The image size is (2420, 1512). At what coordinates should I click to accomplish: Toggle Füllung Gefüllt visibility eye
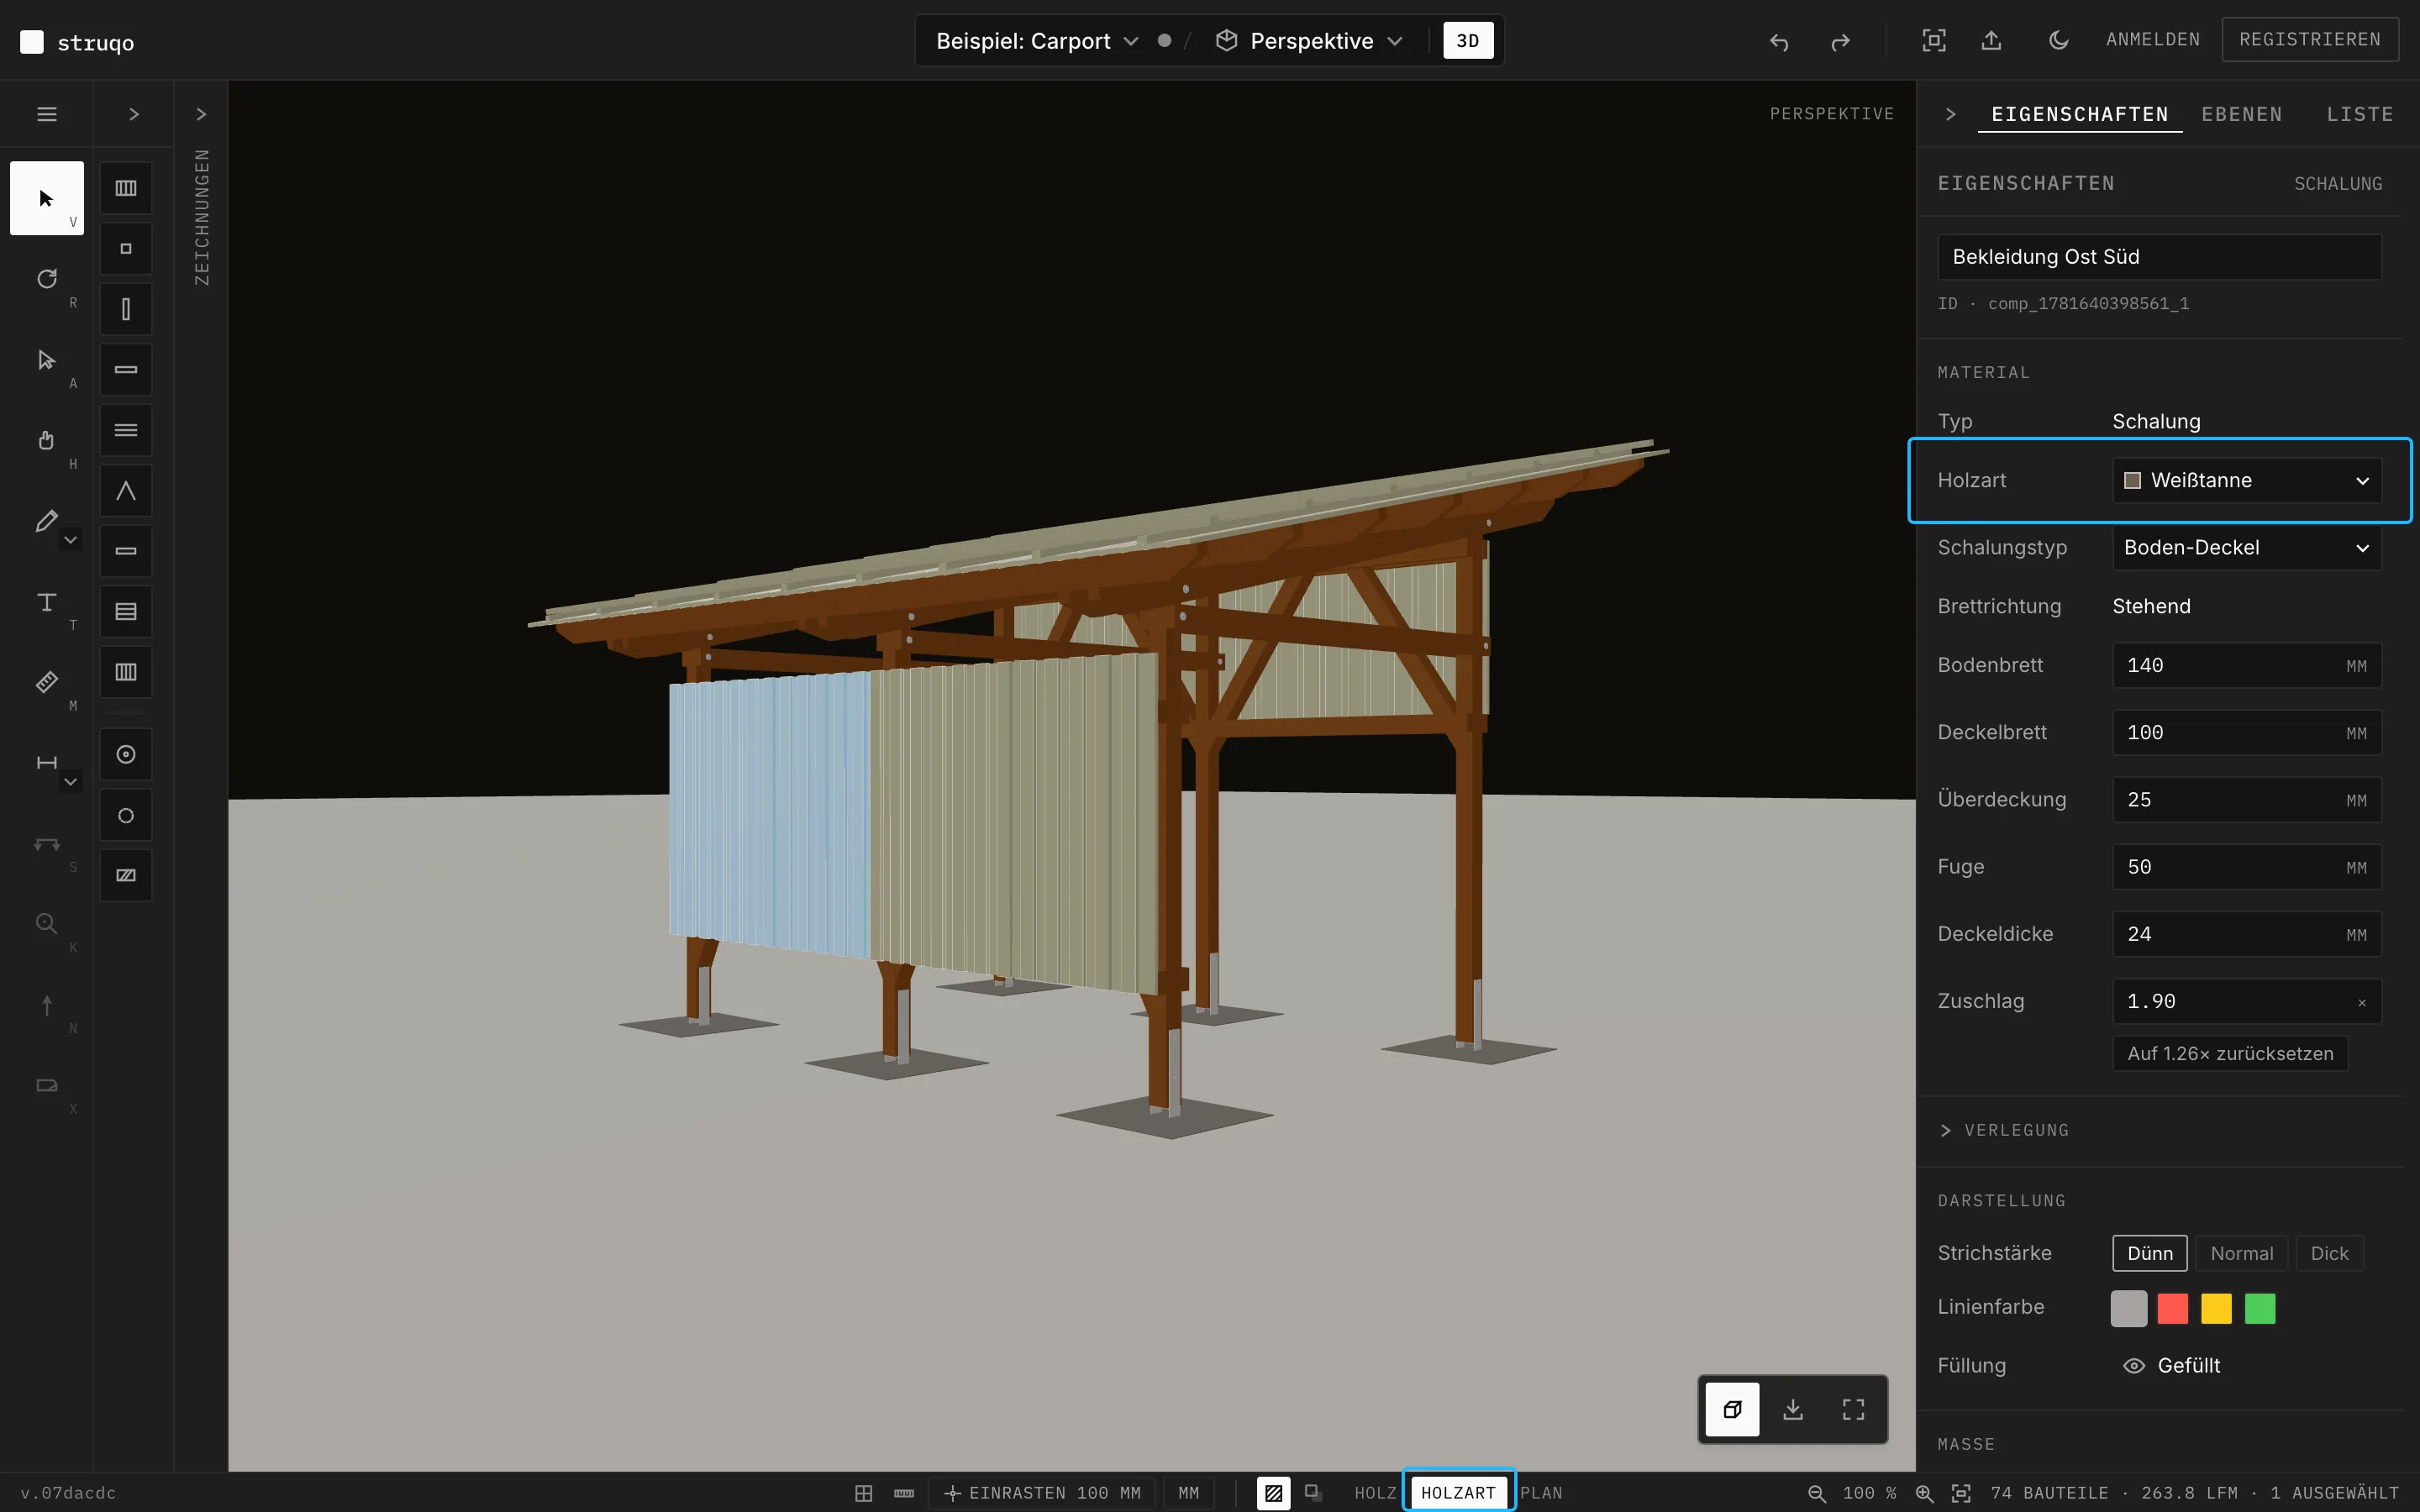[x=2133, y=1365]
